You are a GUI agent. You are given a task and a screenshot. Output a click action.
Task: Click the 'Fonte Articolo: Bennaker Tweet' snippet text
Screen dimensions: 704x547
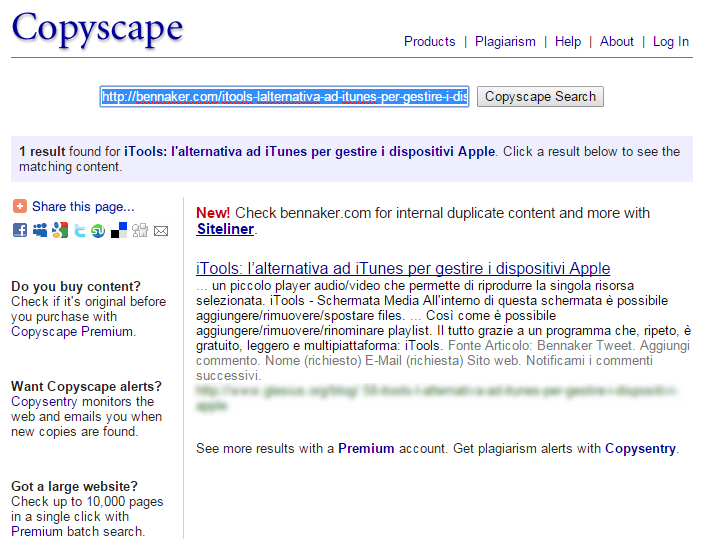point(542,345)
